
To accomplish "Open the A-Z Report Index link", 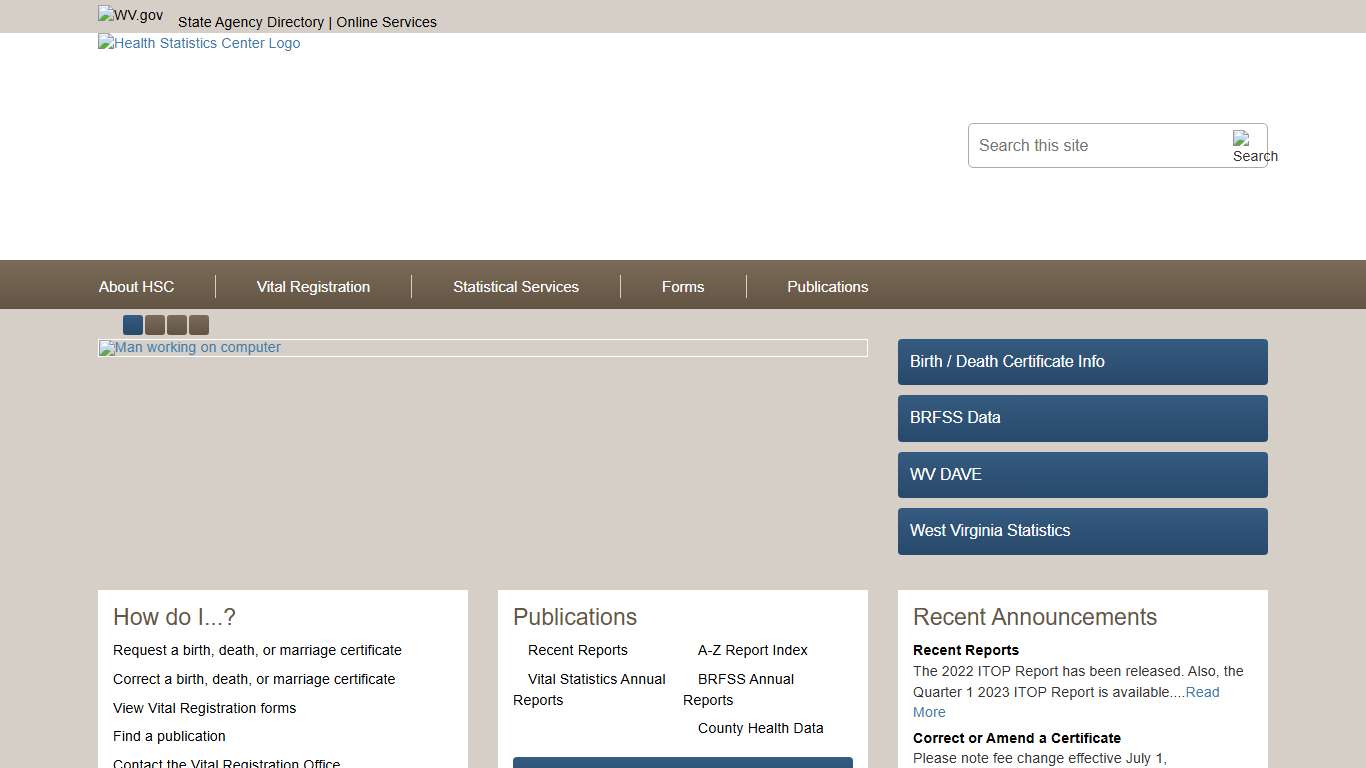I will [x=752, y=650].
